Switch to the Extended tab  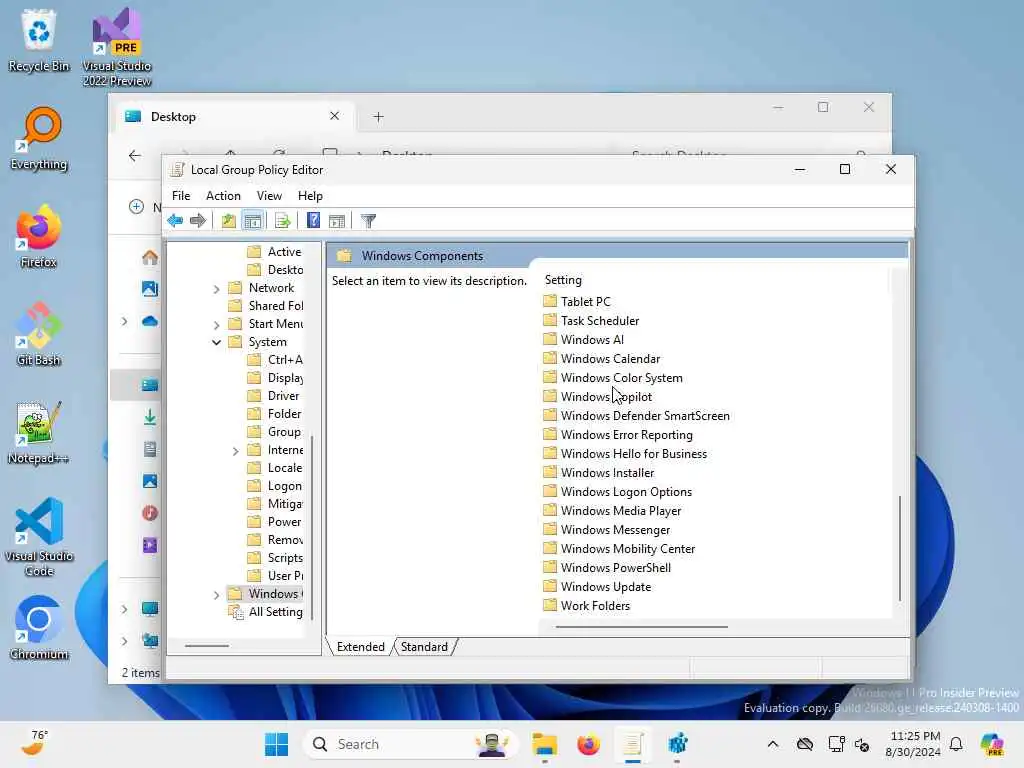point(360,647)
